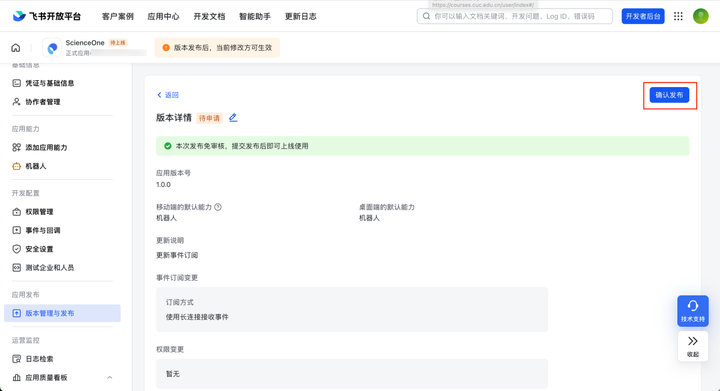The height and width of the screenshot is (391, 720).
Task: Select 应用质量看板 in sidebar
Action: tap(46, 378)
